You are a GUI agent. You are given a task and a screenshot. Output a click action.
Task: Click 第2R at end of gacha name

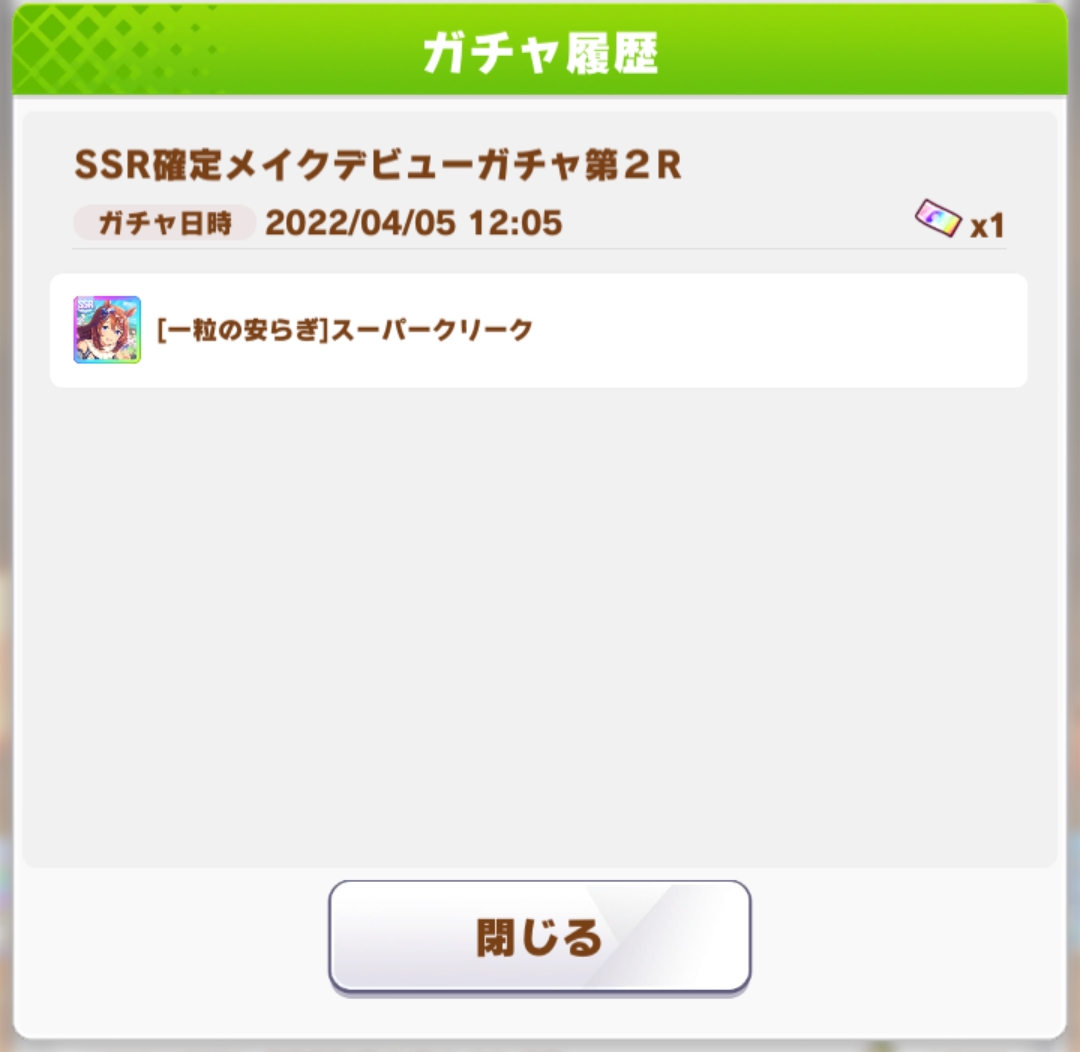click(634, 165)
